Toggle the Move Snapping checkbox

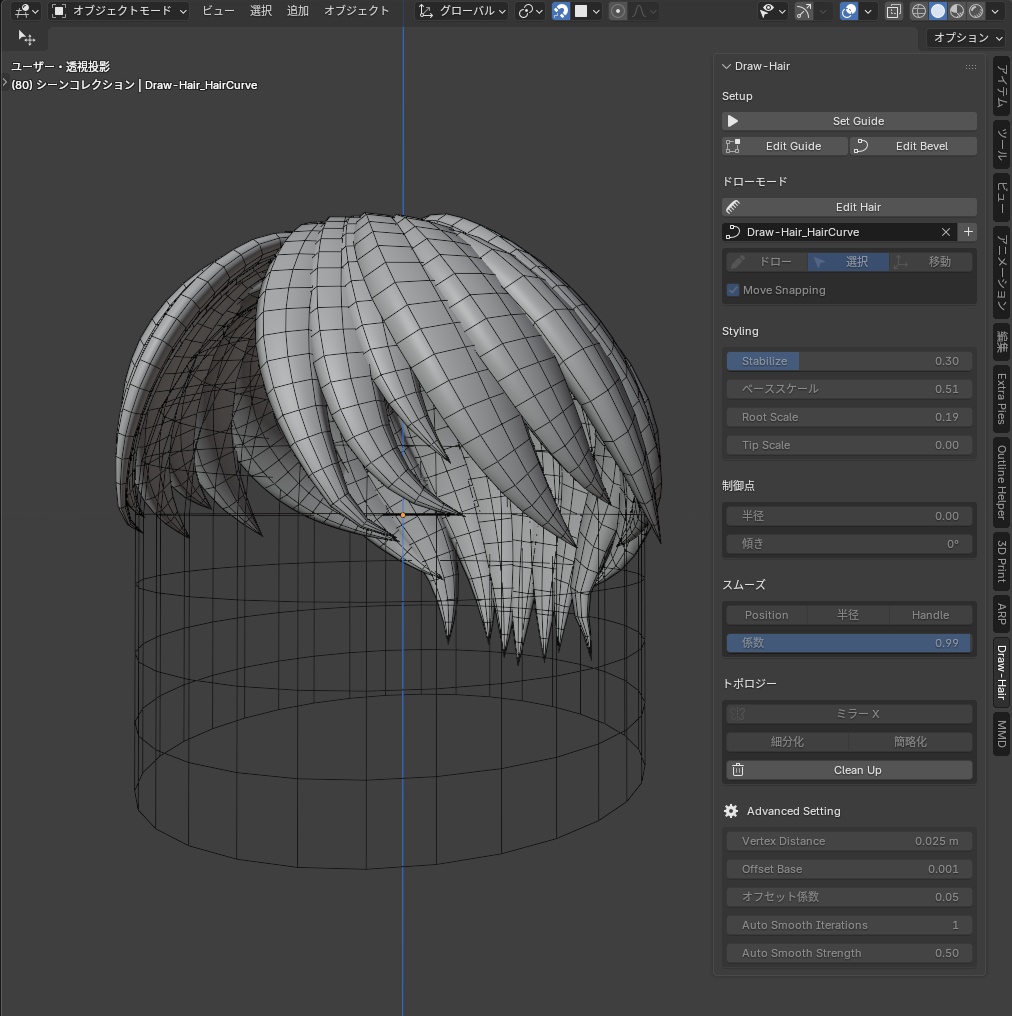pyautogui.click(x=733, y=290)
